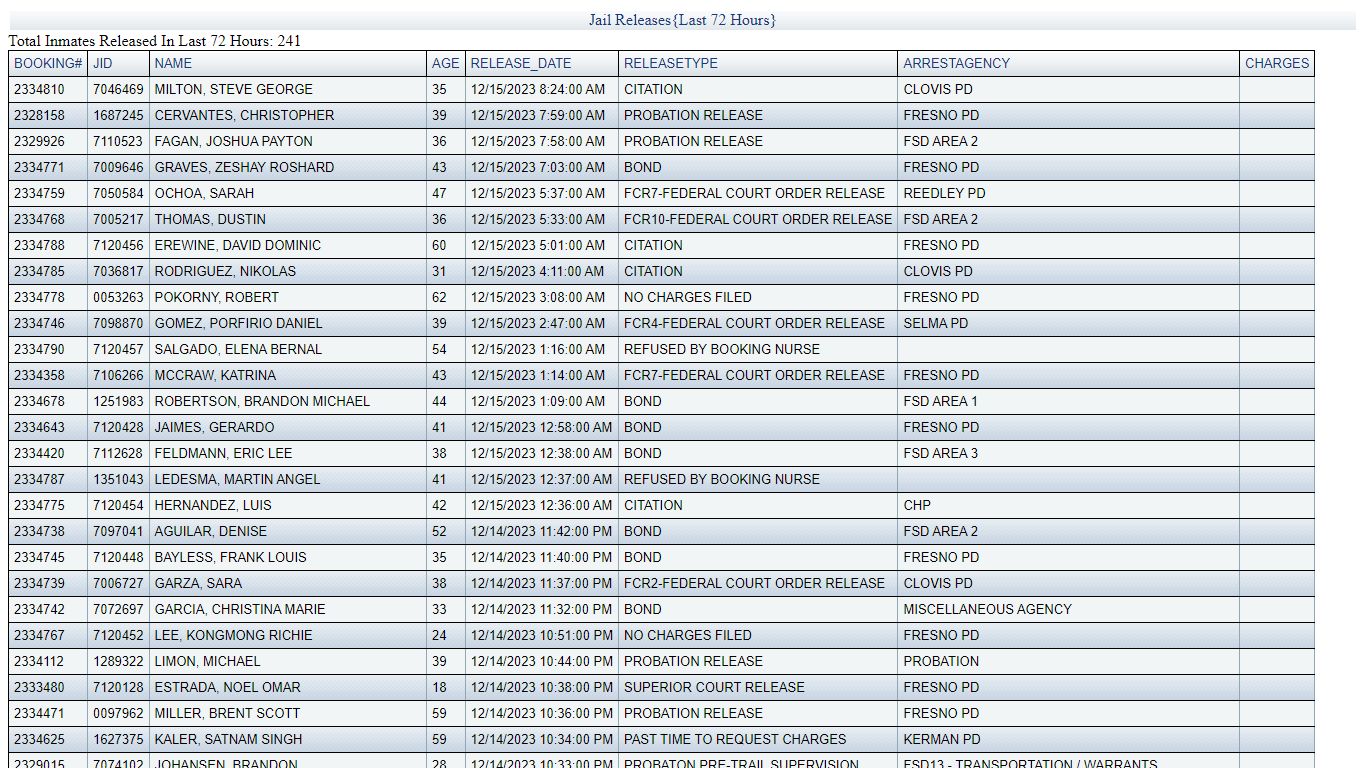Select name EREWINE, DAVID DOMINIC
The image size is (1366, 768).
pyautogui.click(x=238, y=245)
